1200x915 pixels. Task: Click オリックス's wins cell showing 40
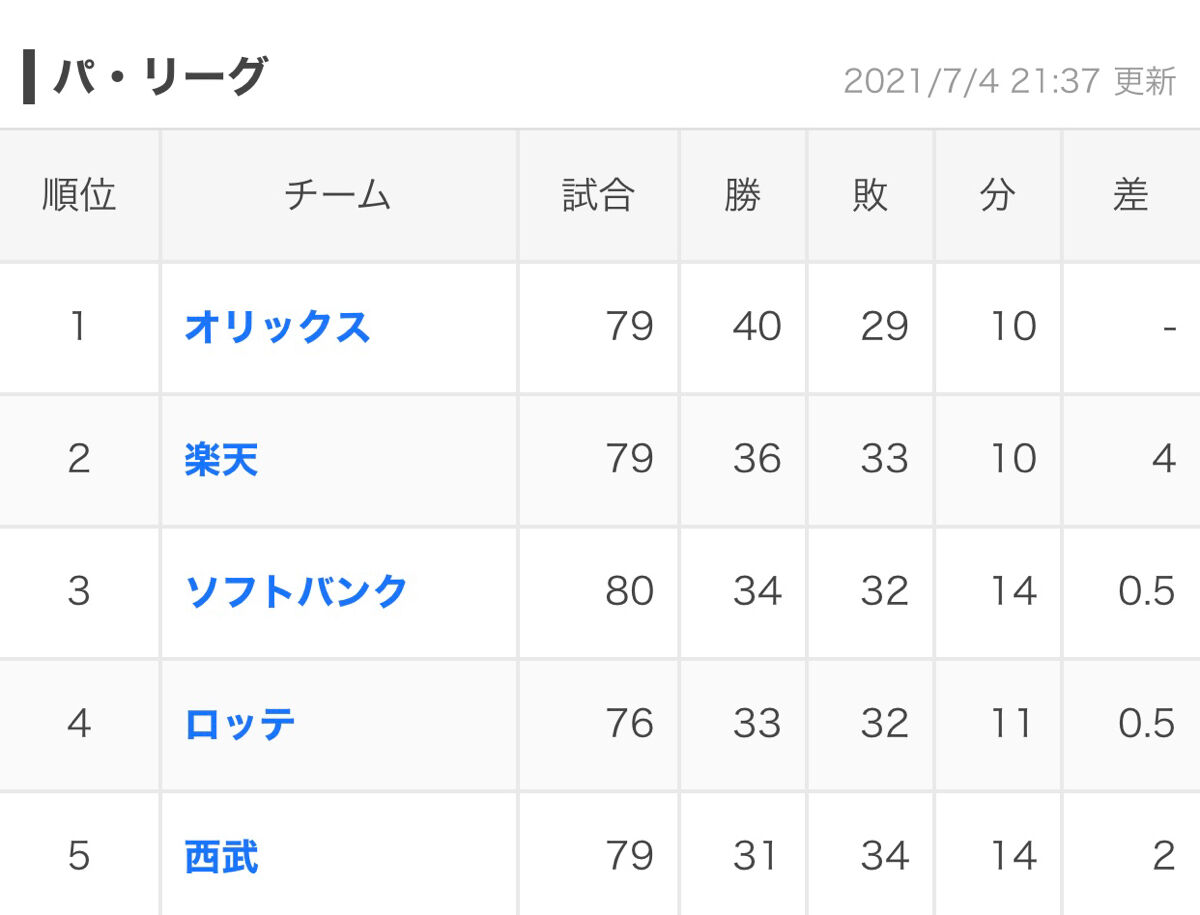(x=756, y=327)
